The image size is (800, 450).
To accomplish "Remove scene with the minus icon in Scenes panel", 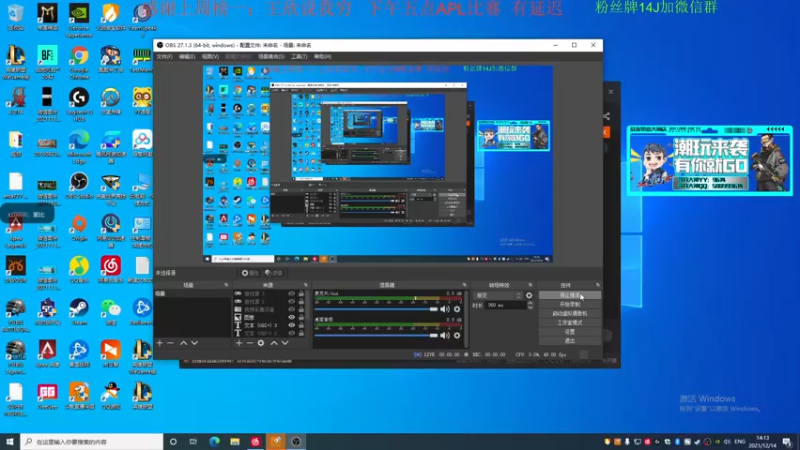I will (170, 343).
